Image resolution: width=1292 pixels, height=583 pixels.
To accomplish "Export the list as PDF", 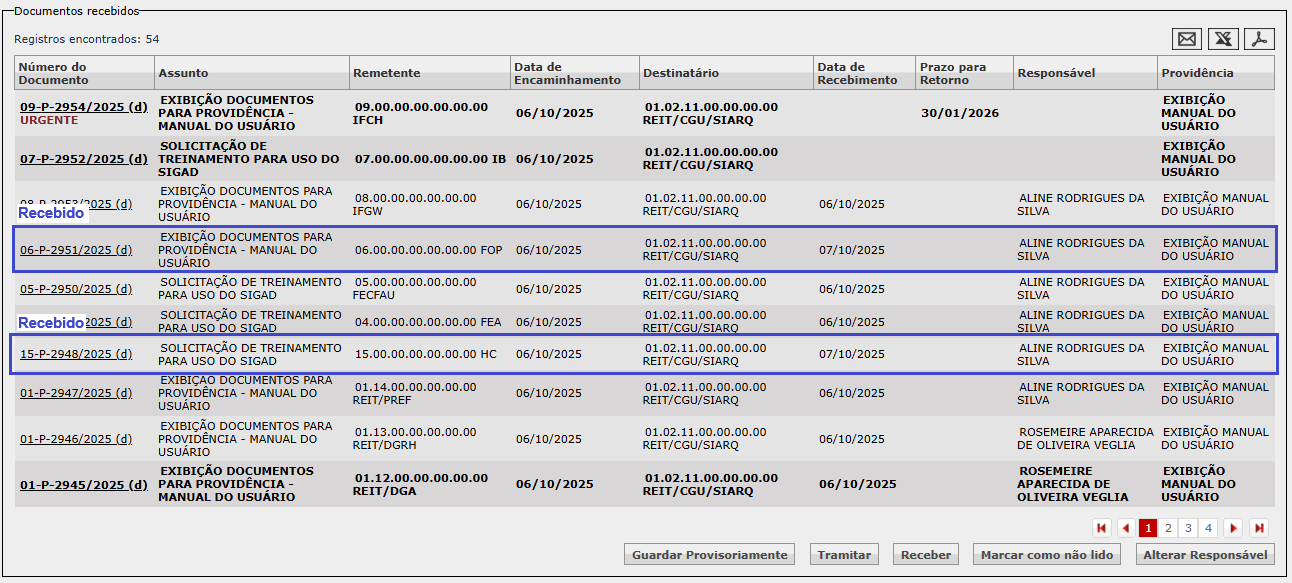I will point(1259,39).
